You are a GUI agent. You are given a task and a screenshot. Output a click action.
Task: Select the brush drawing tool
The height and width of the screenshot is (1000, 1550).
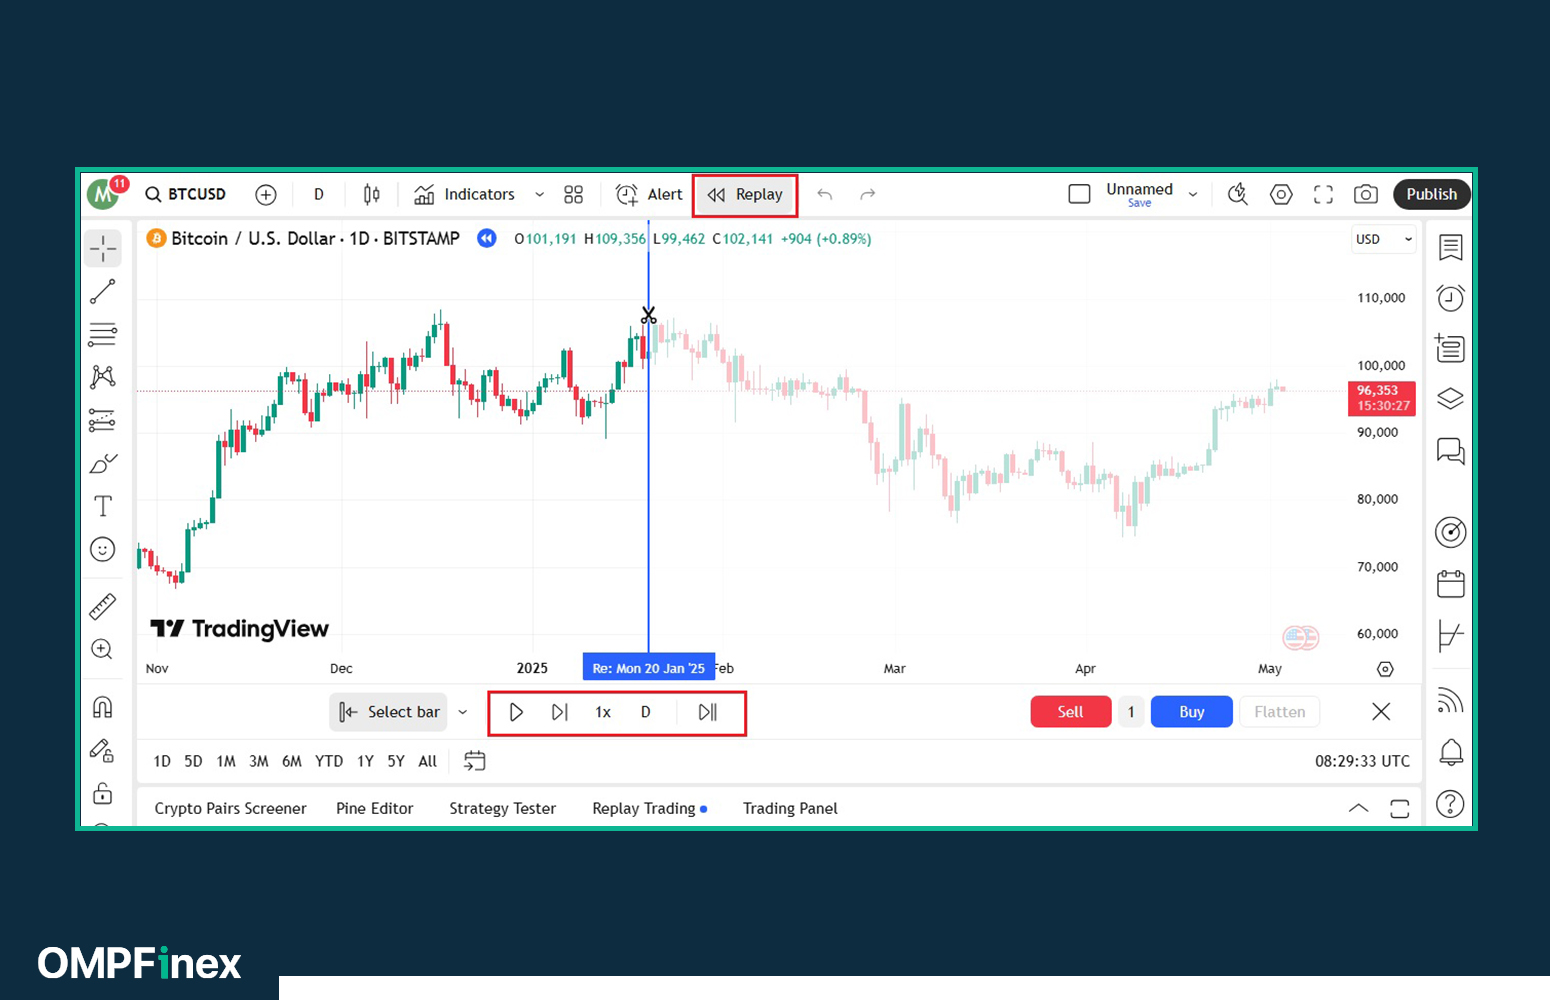pos(103,463)
